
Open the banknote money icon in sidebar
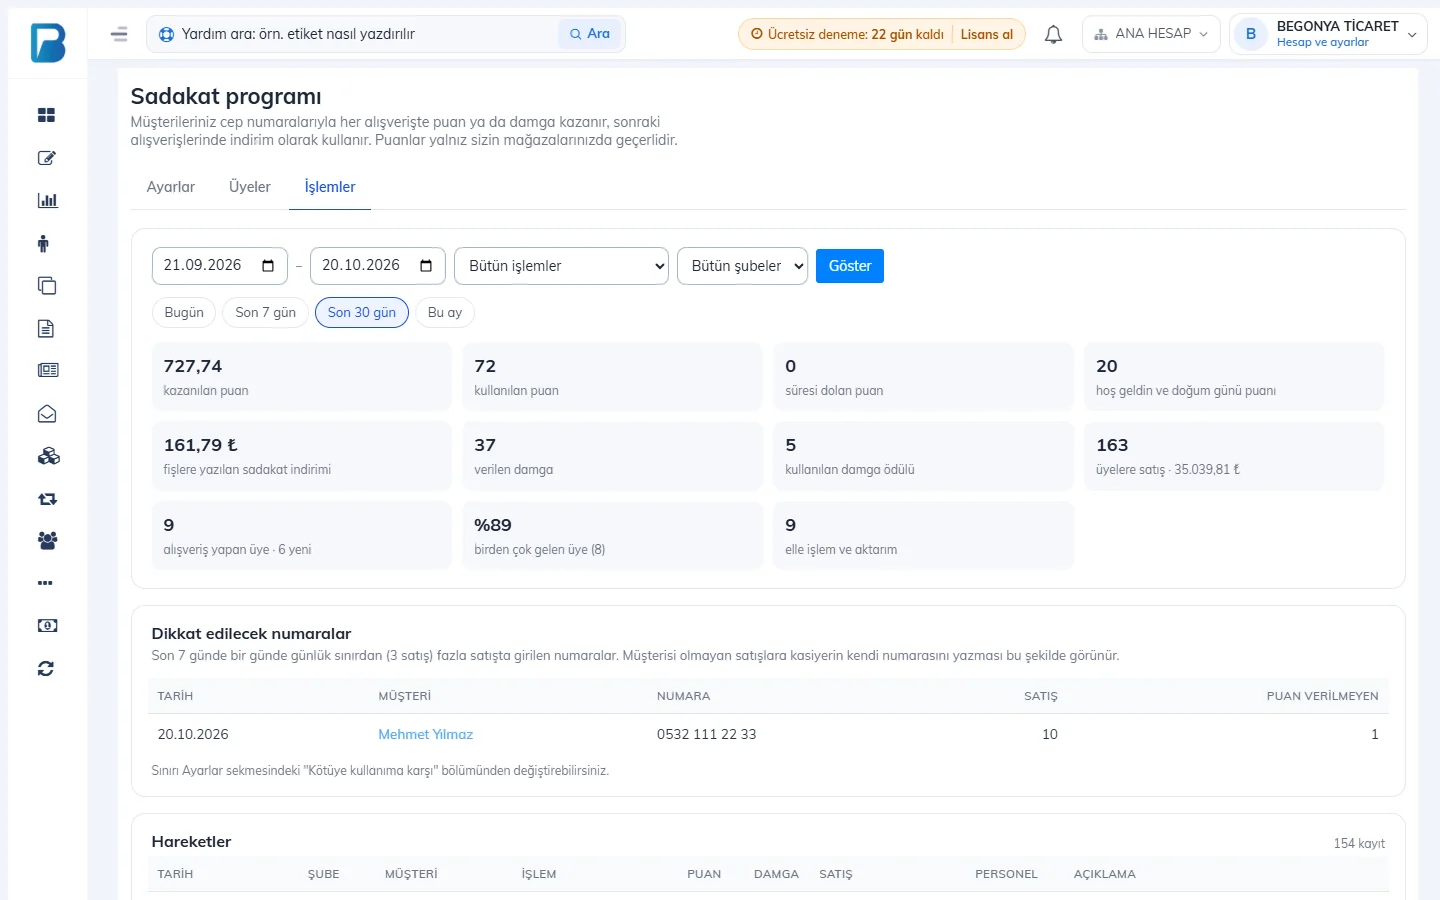(x=47, y=626)
